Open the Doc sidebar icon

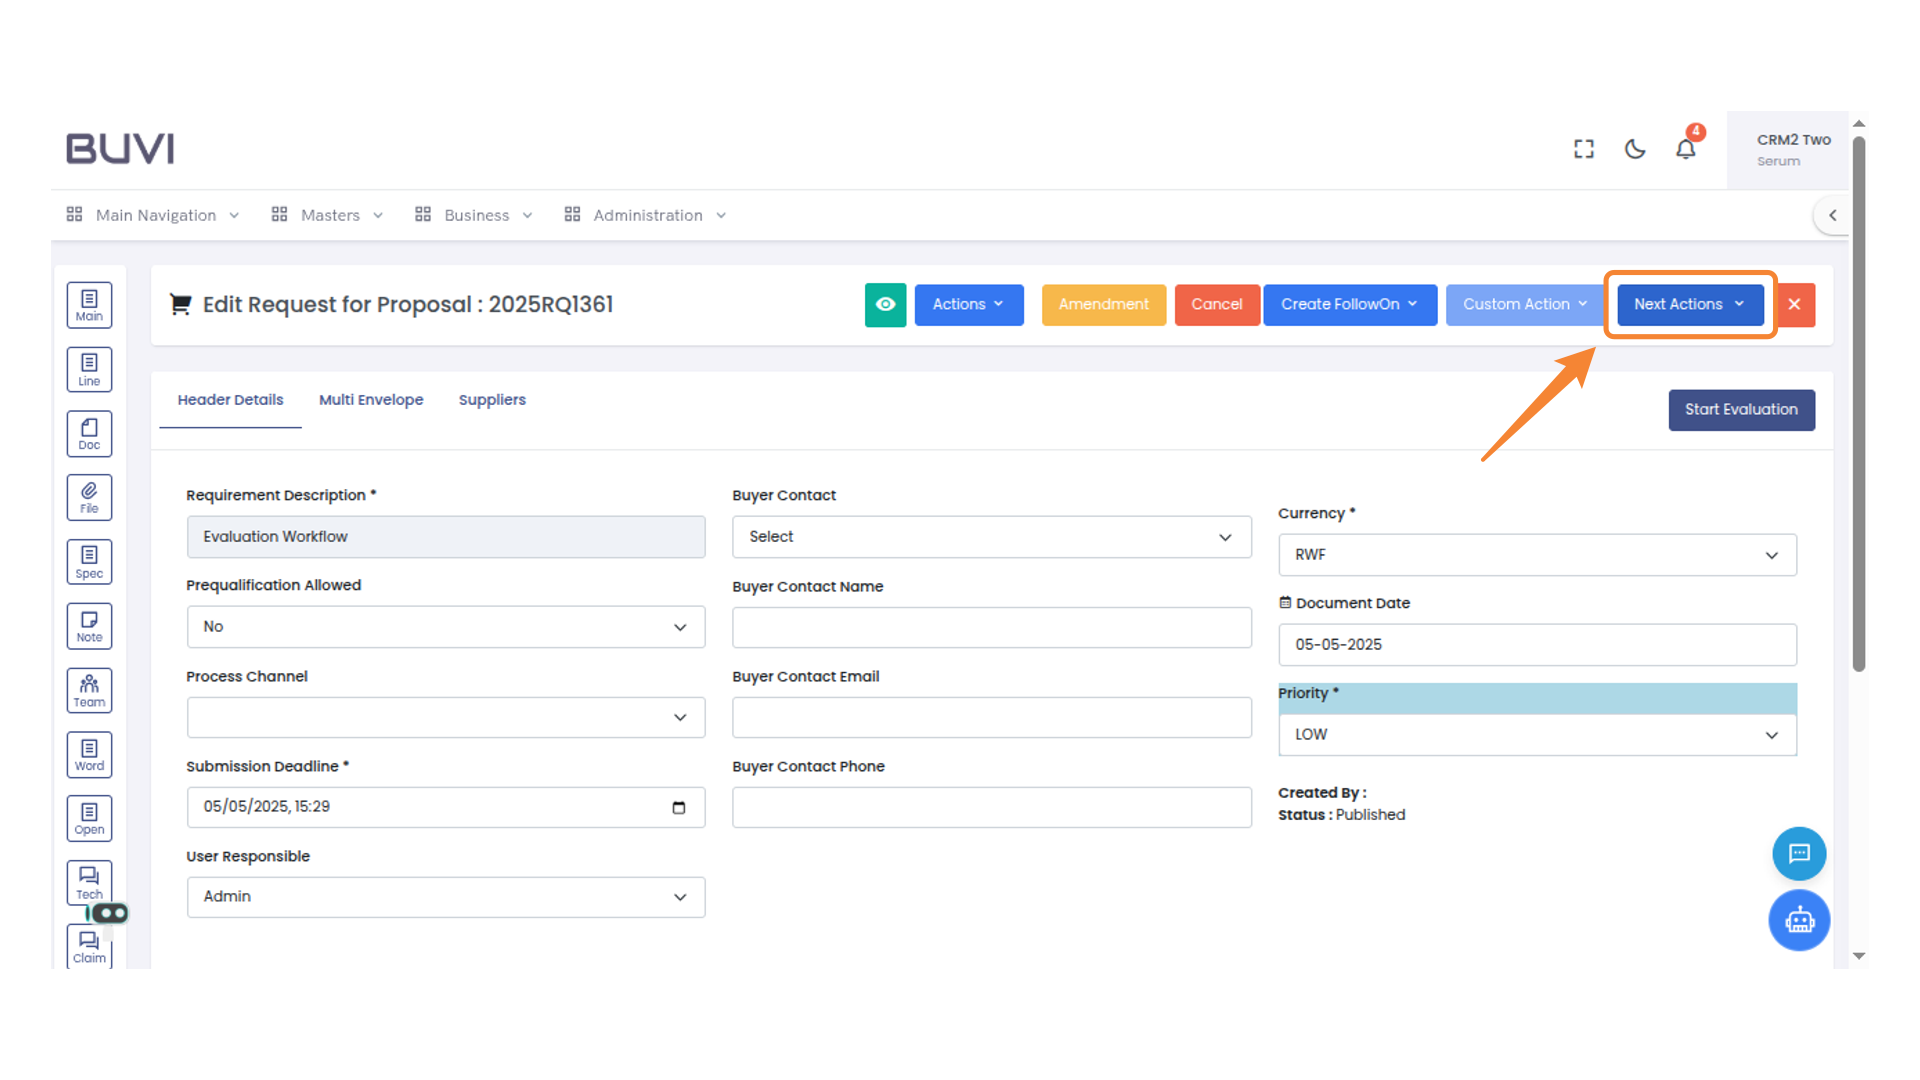89,434
